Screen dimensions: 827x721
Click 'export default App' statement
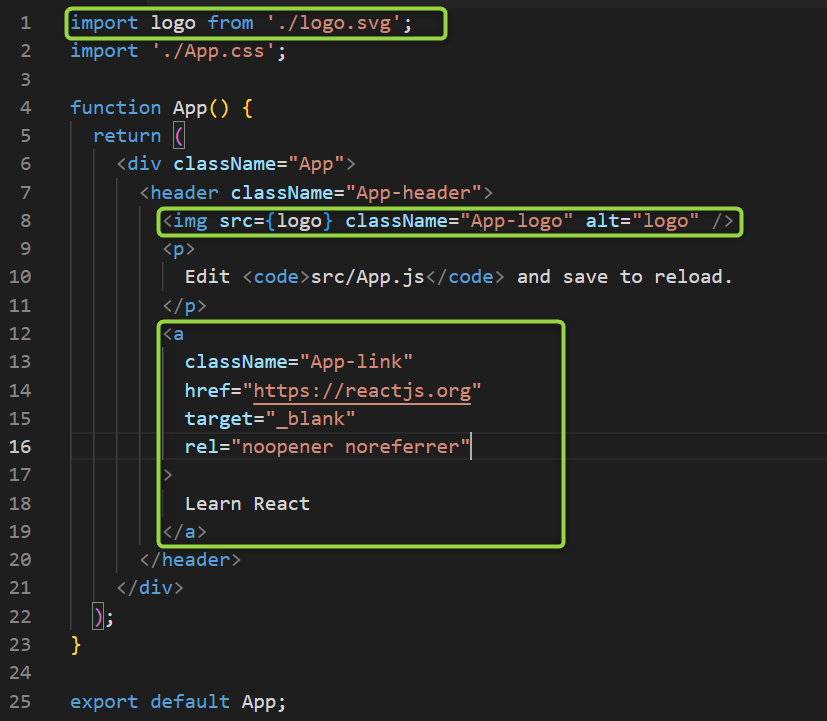tap(178, 702)
